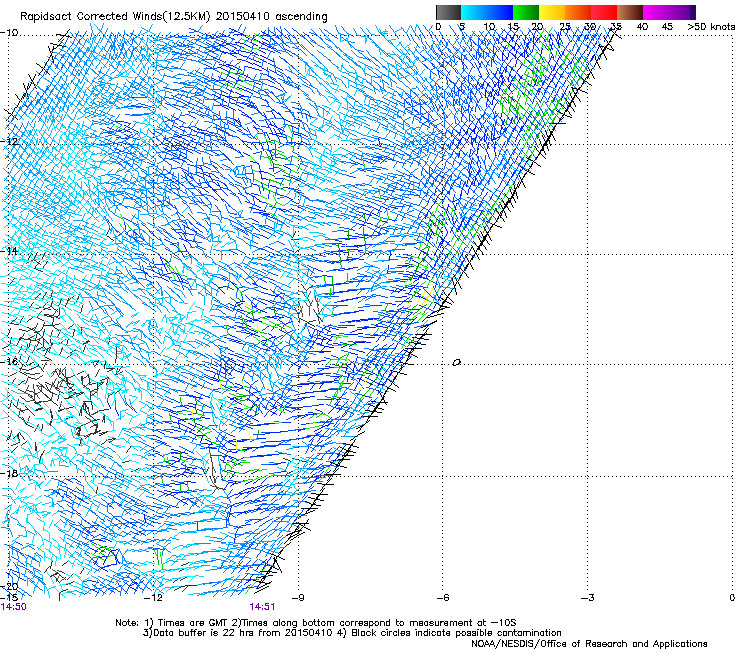This screenshot has width=740, height=650.
Task: Click the '-3' longitude label on the bottom axis
Action: 588,598
